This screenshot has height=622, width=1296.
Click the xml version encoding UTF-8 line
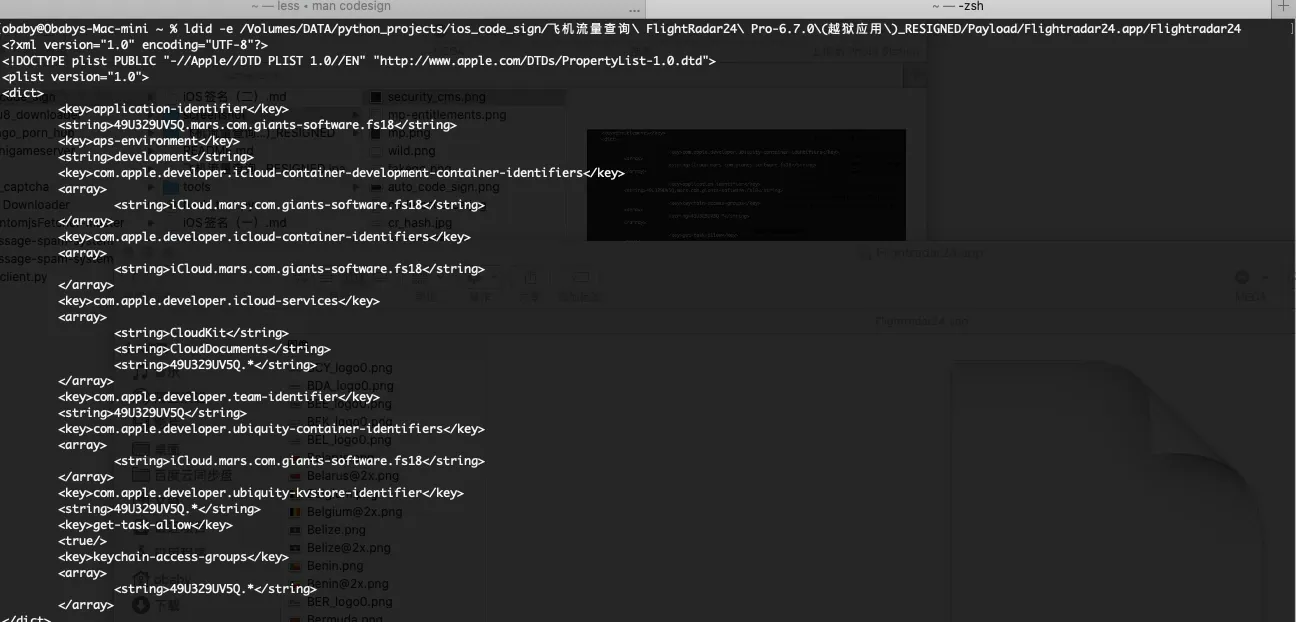click(135, 45)
